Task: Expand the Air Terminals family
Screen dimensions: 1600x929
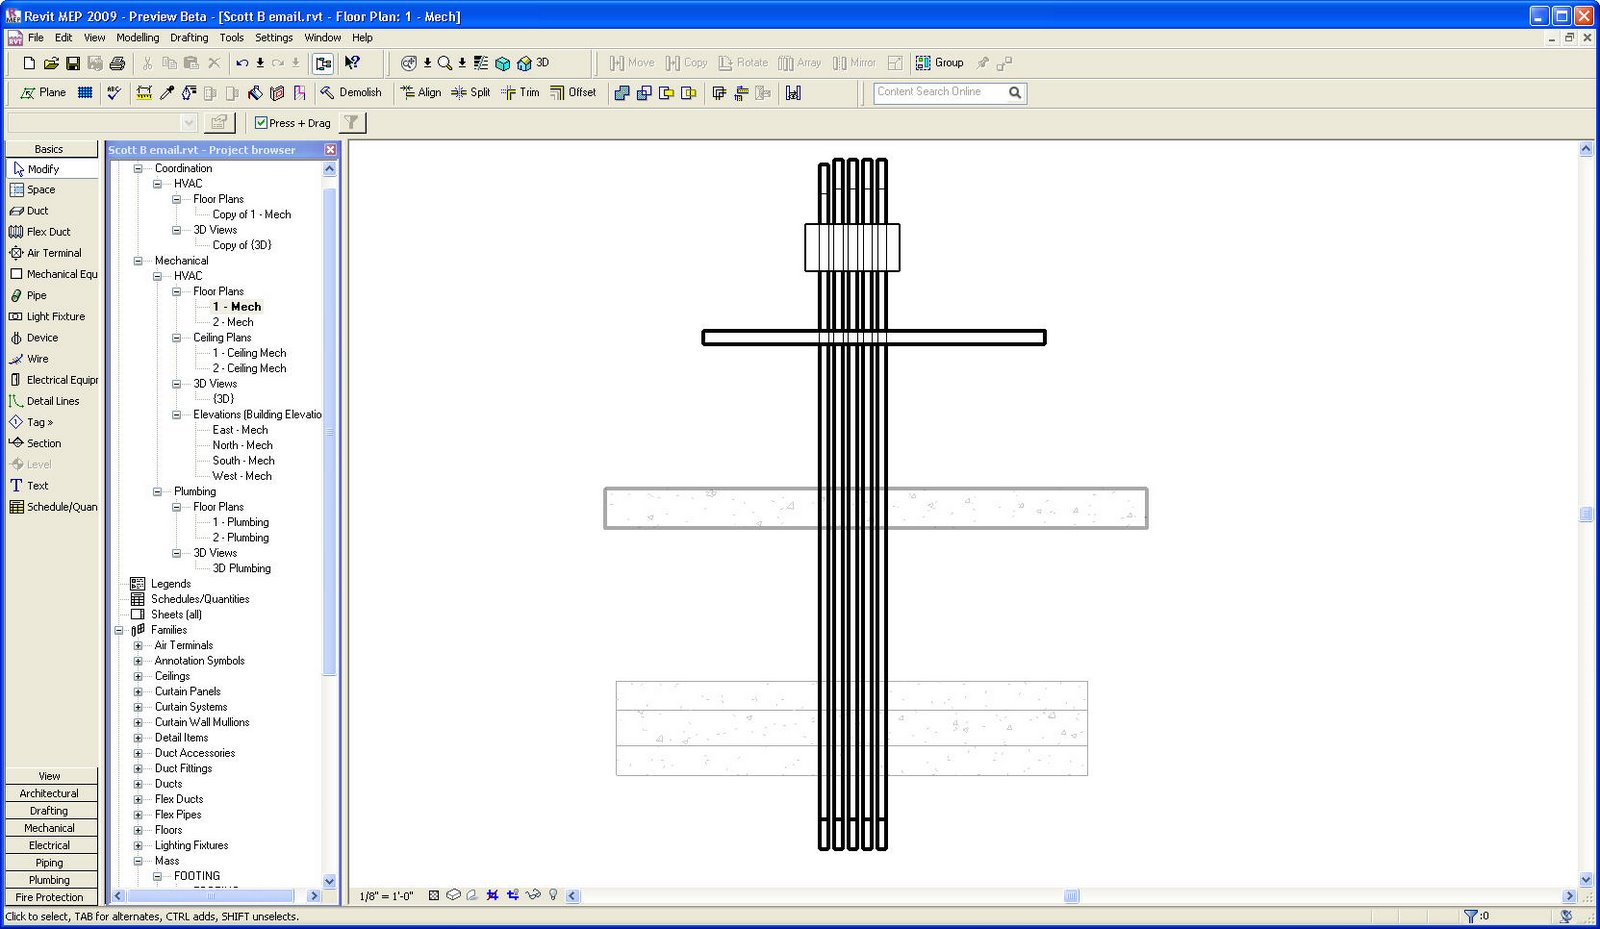Action: coord(138,646)
